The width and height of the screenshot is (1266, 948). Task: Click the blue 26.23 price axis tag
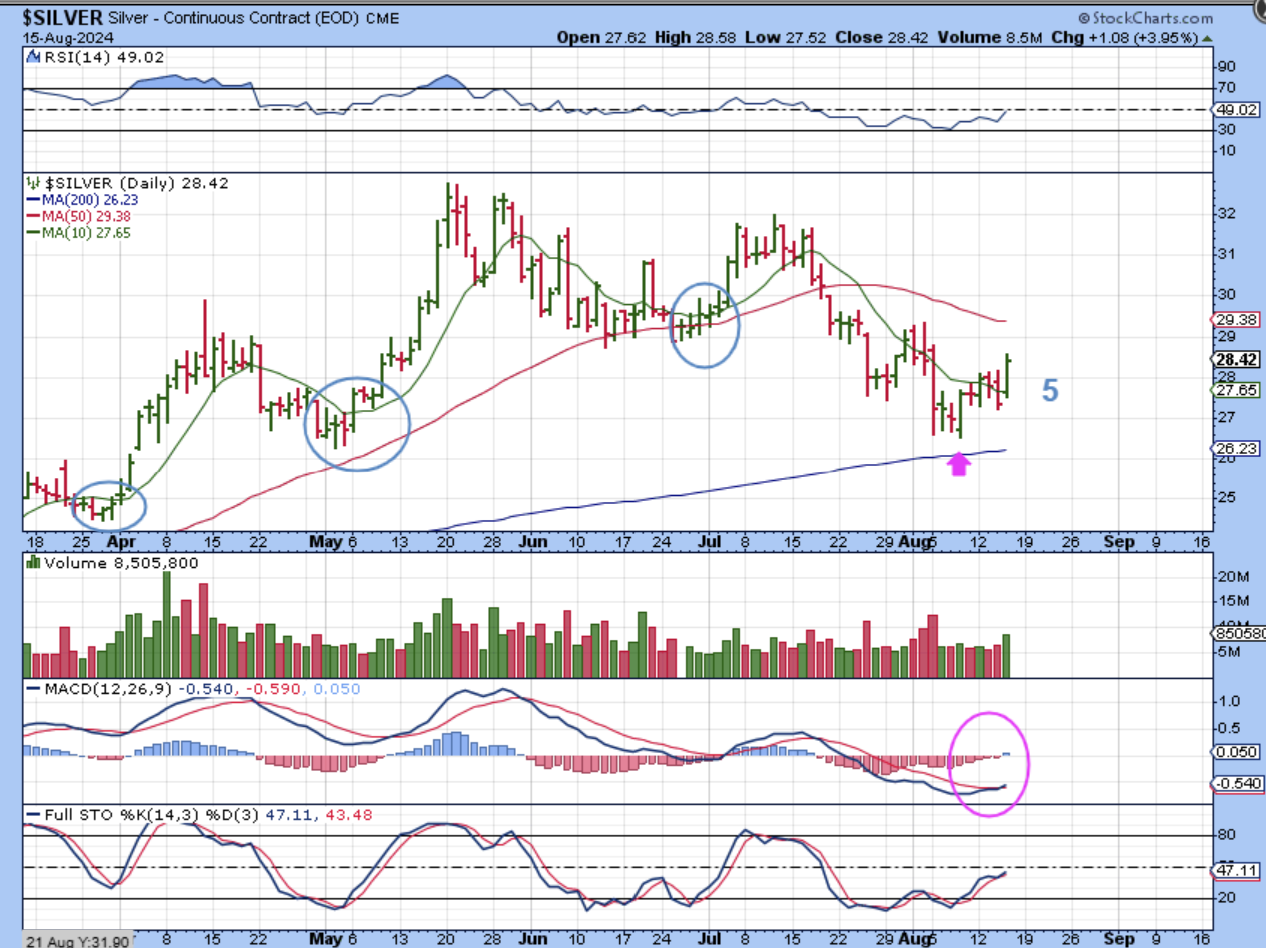(x=1236, y=449)
